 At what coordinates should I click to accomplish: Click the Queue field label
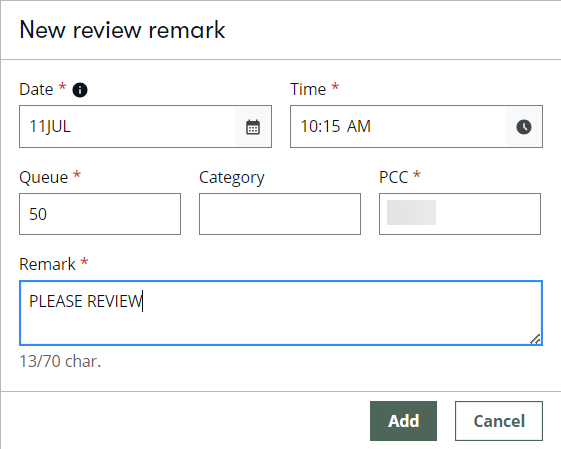click(x=44, y=177)
